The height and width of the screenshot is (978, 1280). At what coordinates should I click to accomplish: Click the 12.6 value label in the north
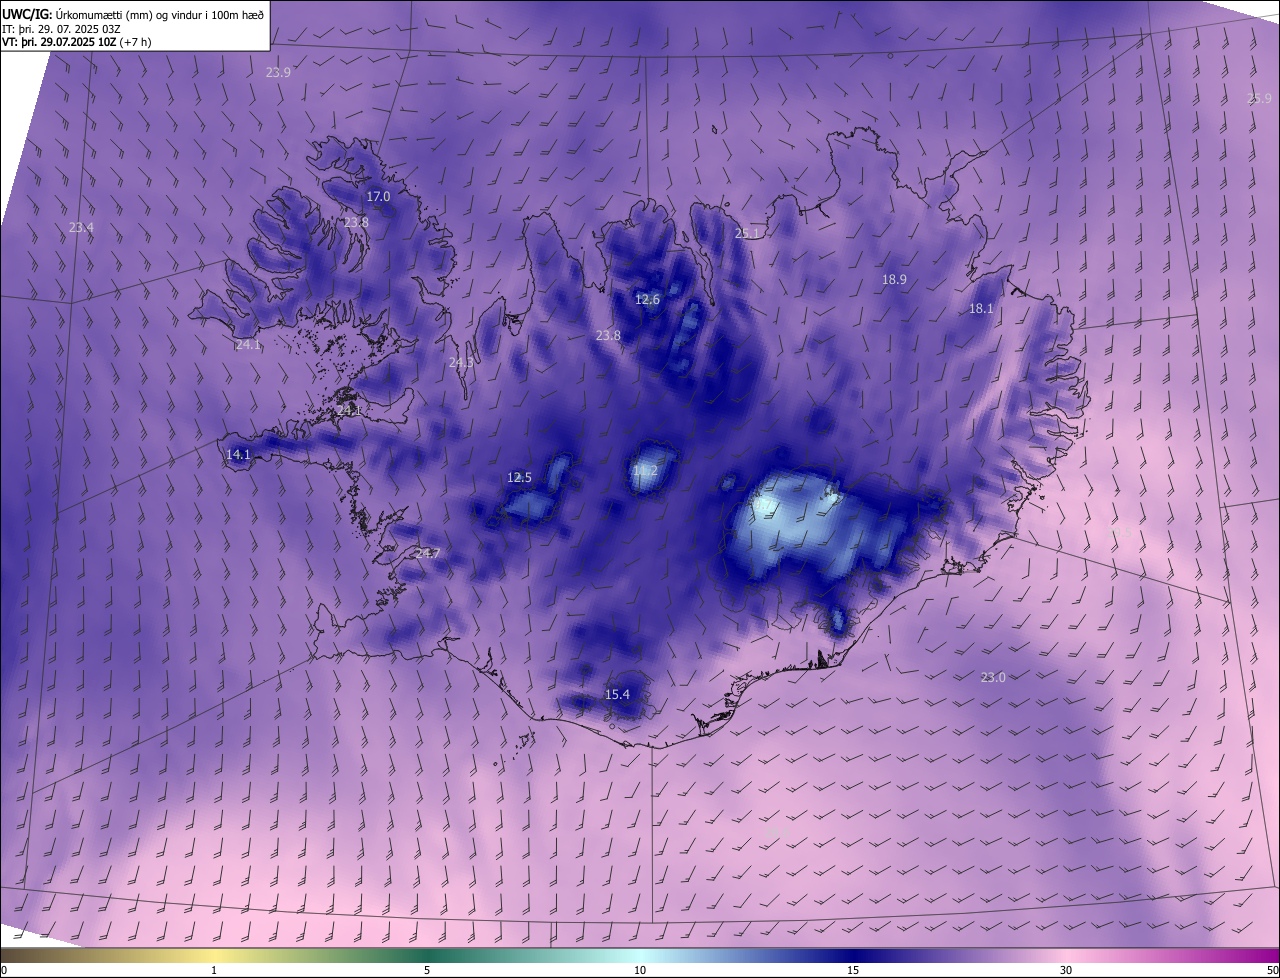(x=647, y=300)
